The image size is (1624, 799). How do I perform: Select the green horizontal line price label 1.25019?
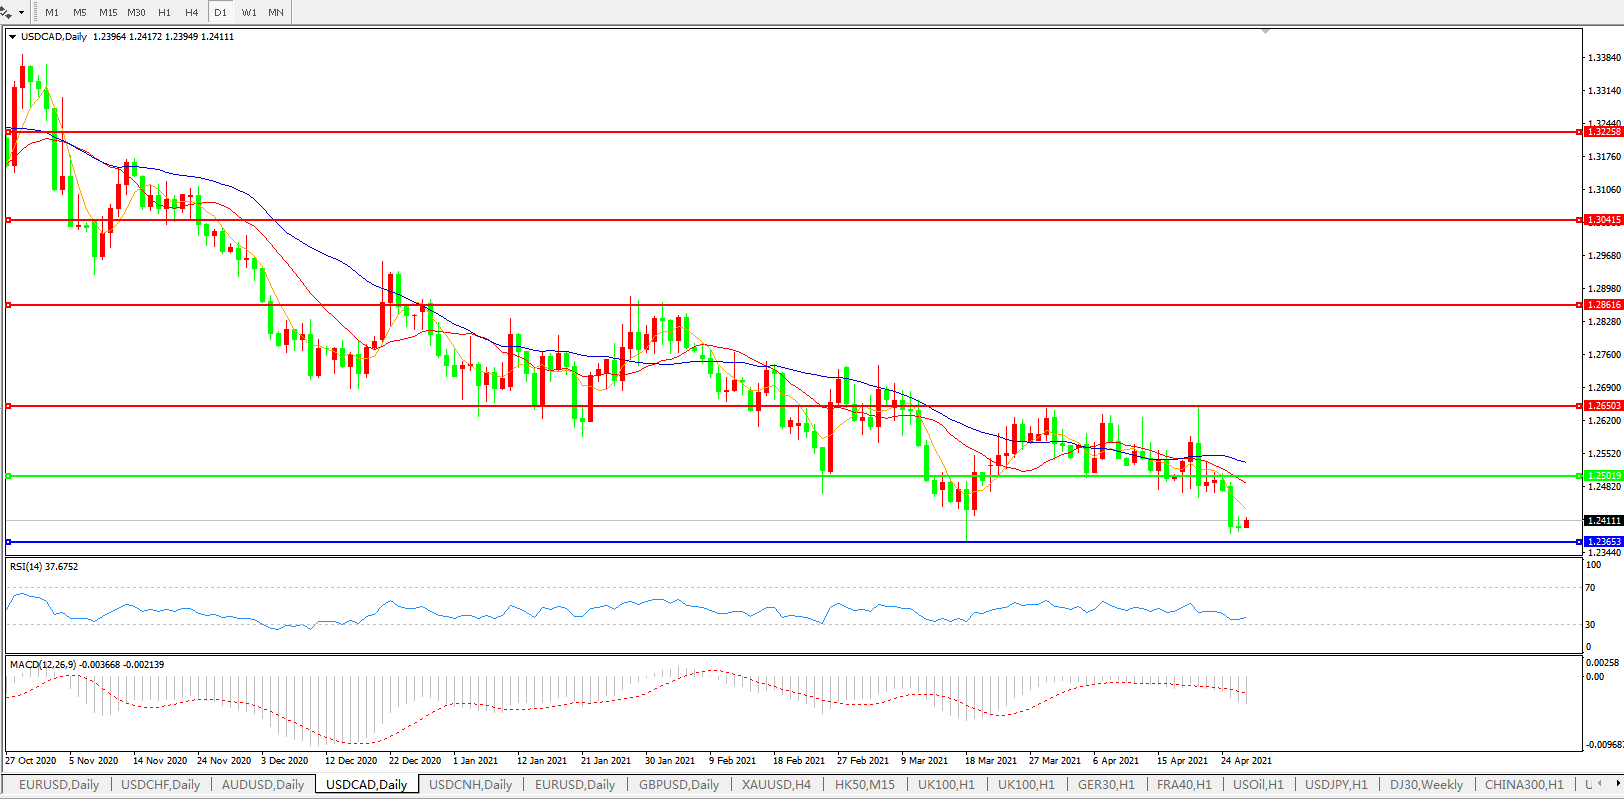point(1604,476)
